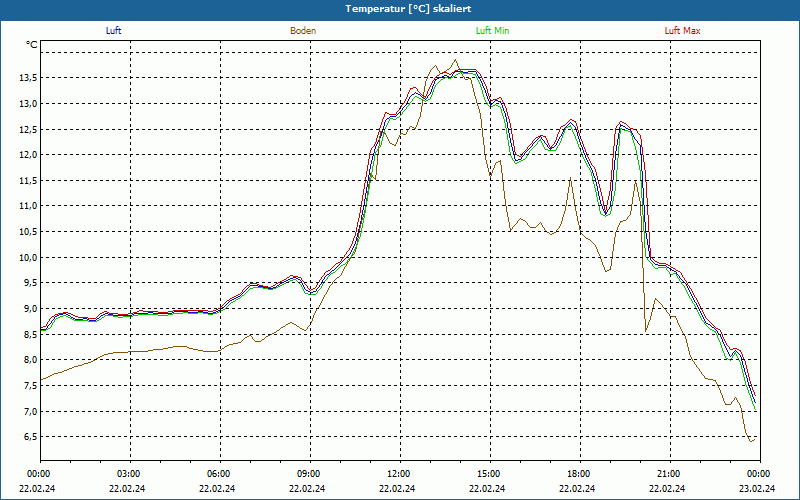Image resolution: width=800 pixels, height=500 pixels.
Task: Click the '13,0' y-axis value
Action: (29, 104)
